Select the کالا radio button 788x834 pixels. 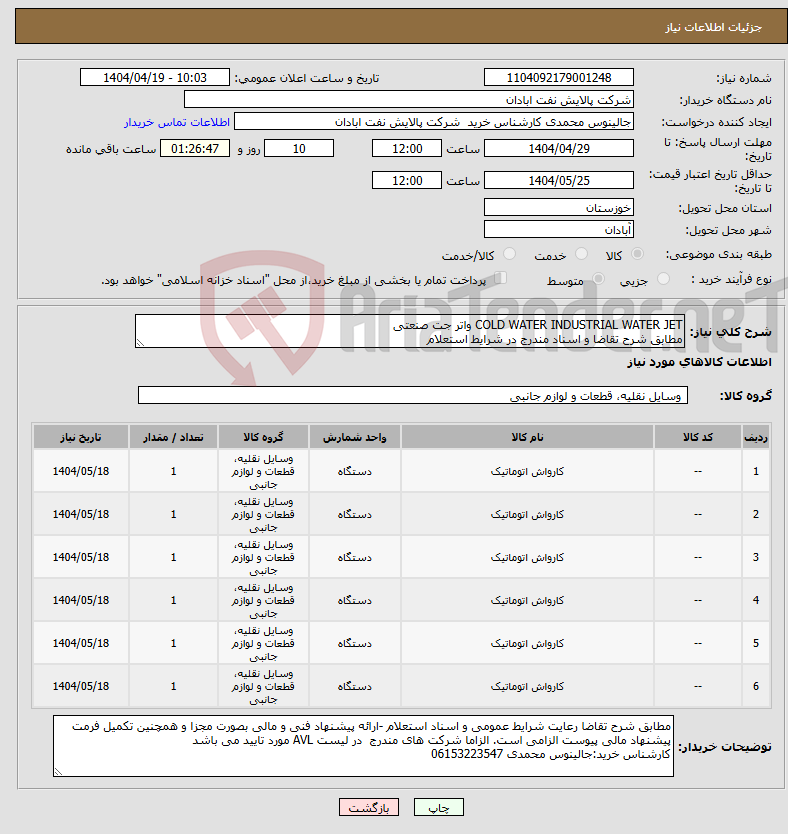pos(637,254)
